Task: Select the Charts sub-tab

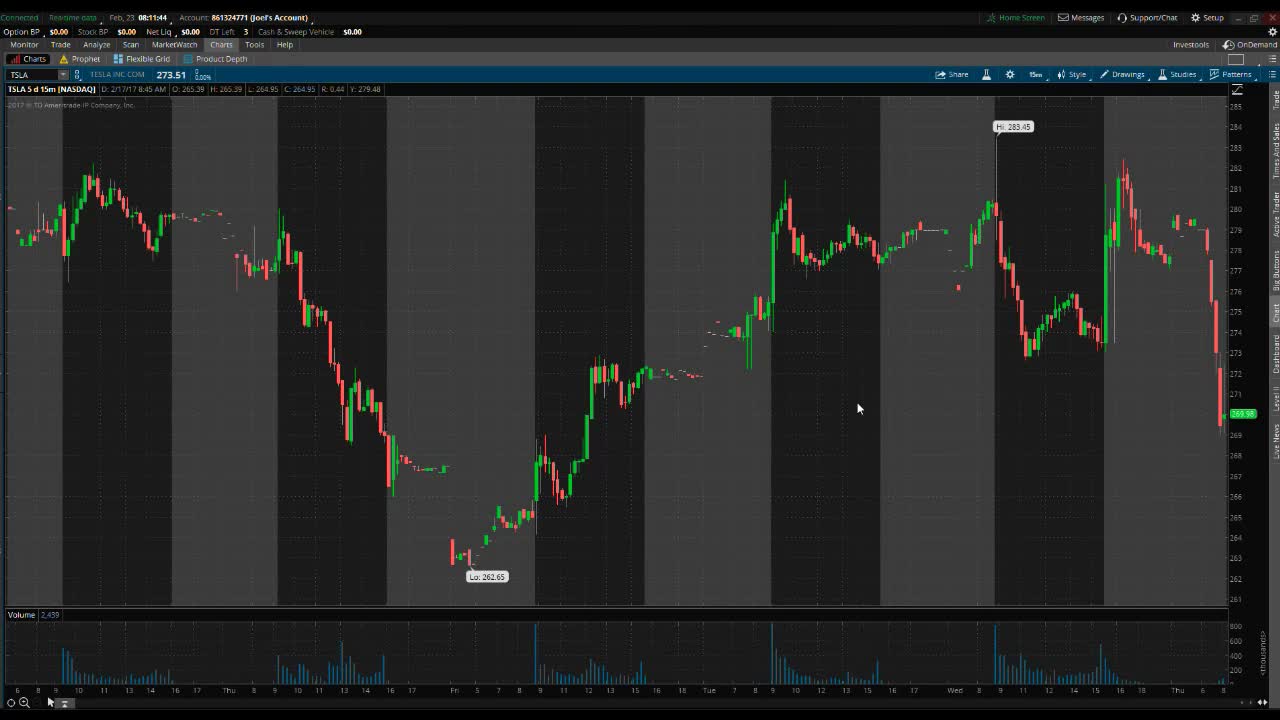Action: click(28, 59)
